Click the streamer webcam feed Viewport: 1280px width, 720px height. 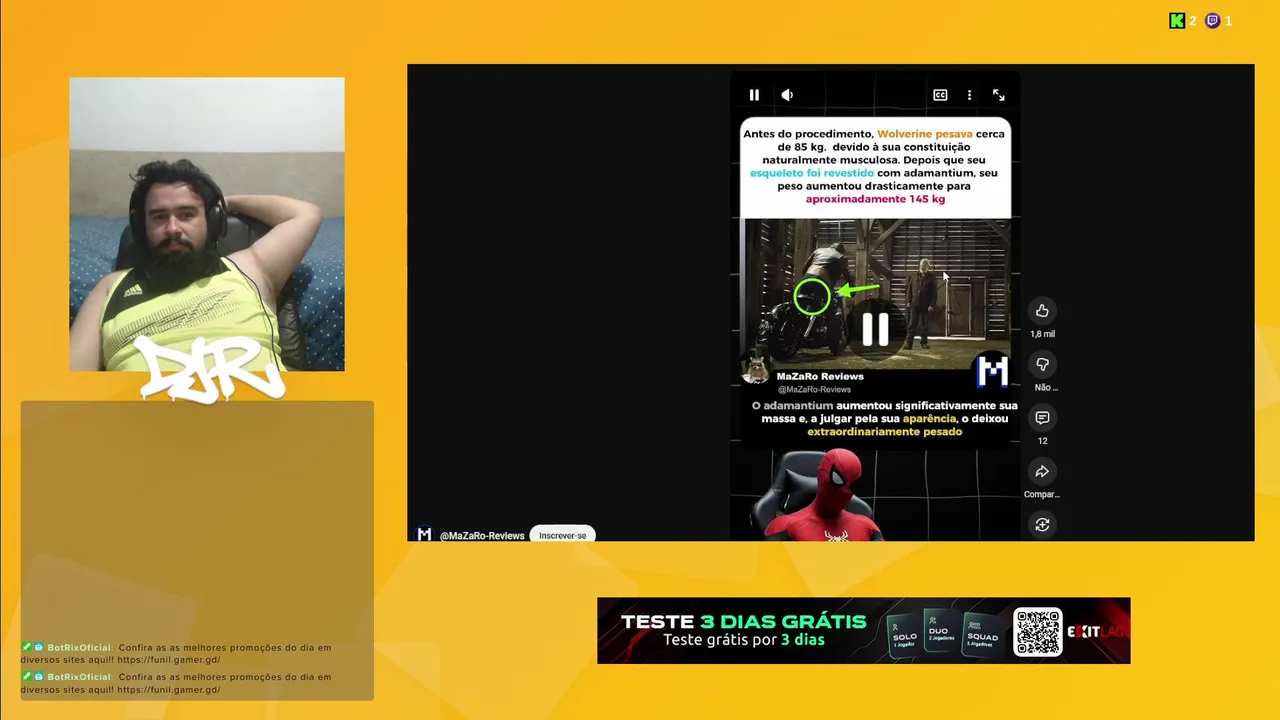point(207,224)
